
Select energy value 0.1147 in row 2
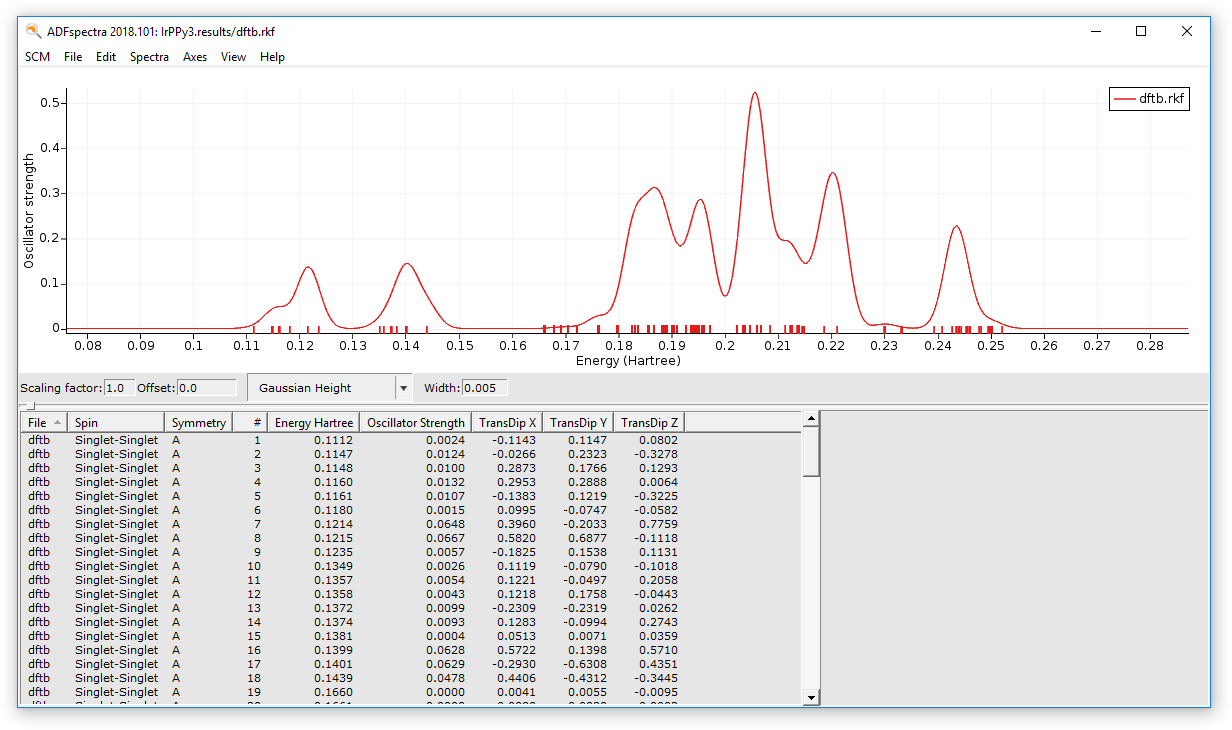pyautogui.click(x=333, y=454)
